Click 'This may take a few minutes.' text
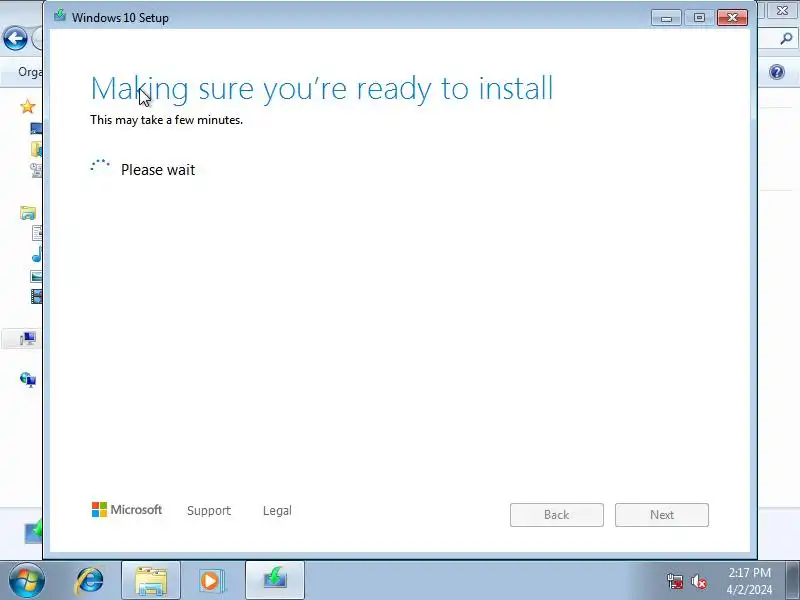 [x=166, y=120]
